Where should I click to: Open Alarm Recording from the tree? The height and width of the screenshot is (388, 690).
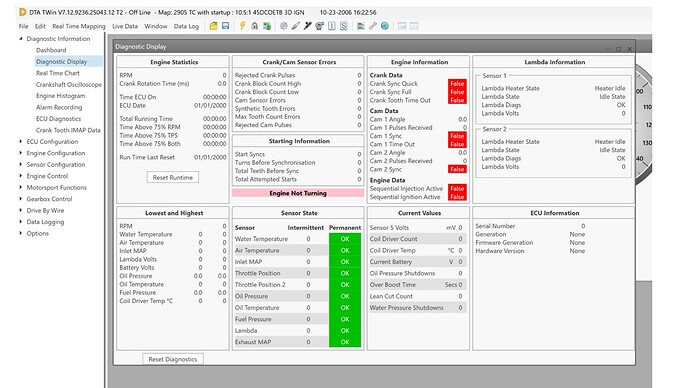59,107
